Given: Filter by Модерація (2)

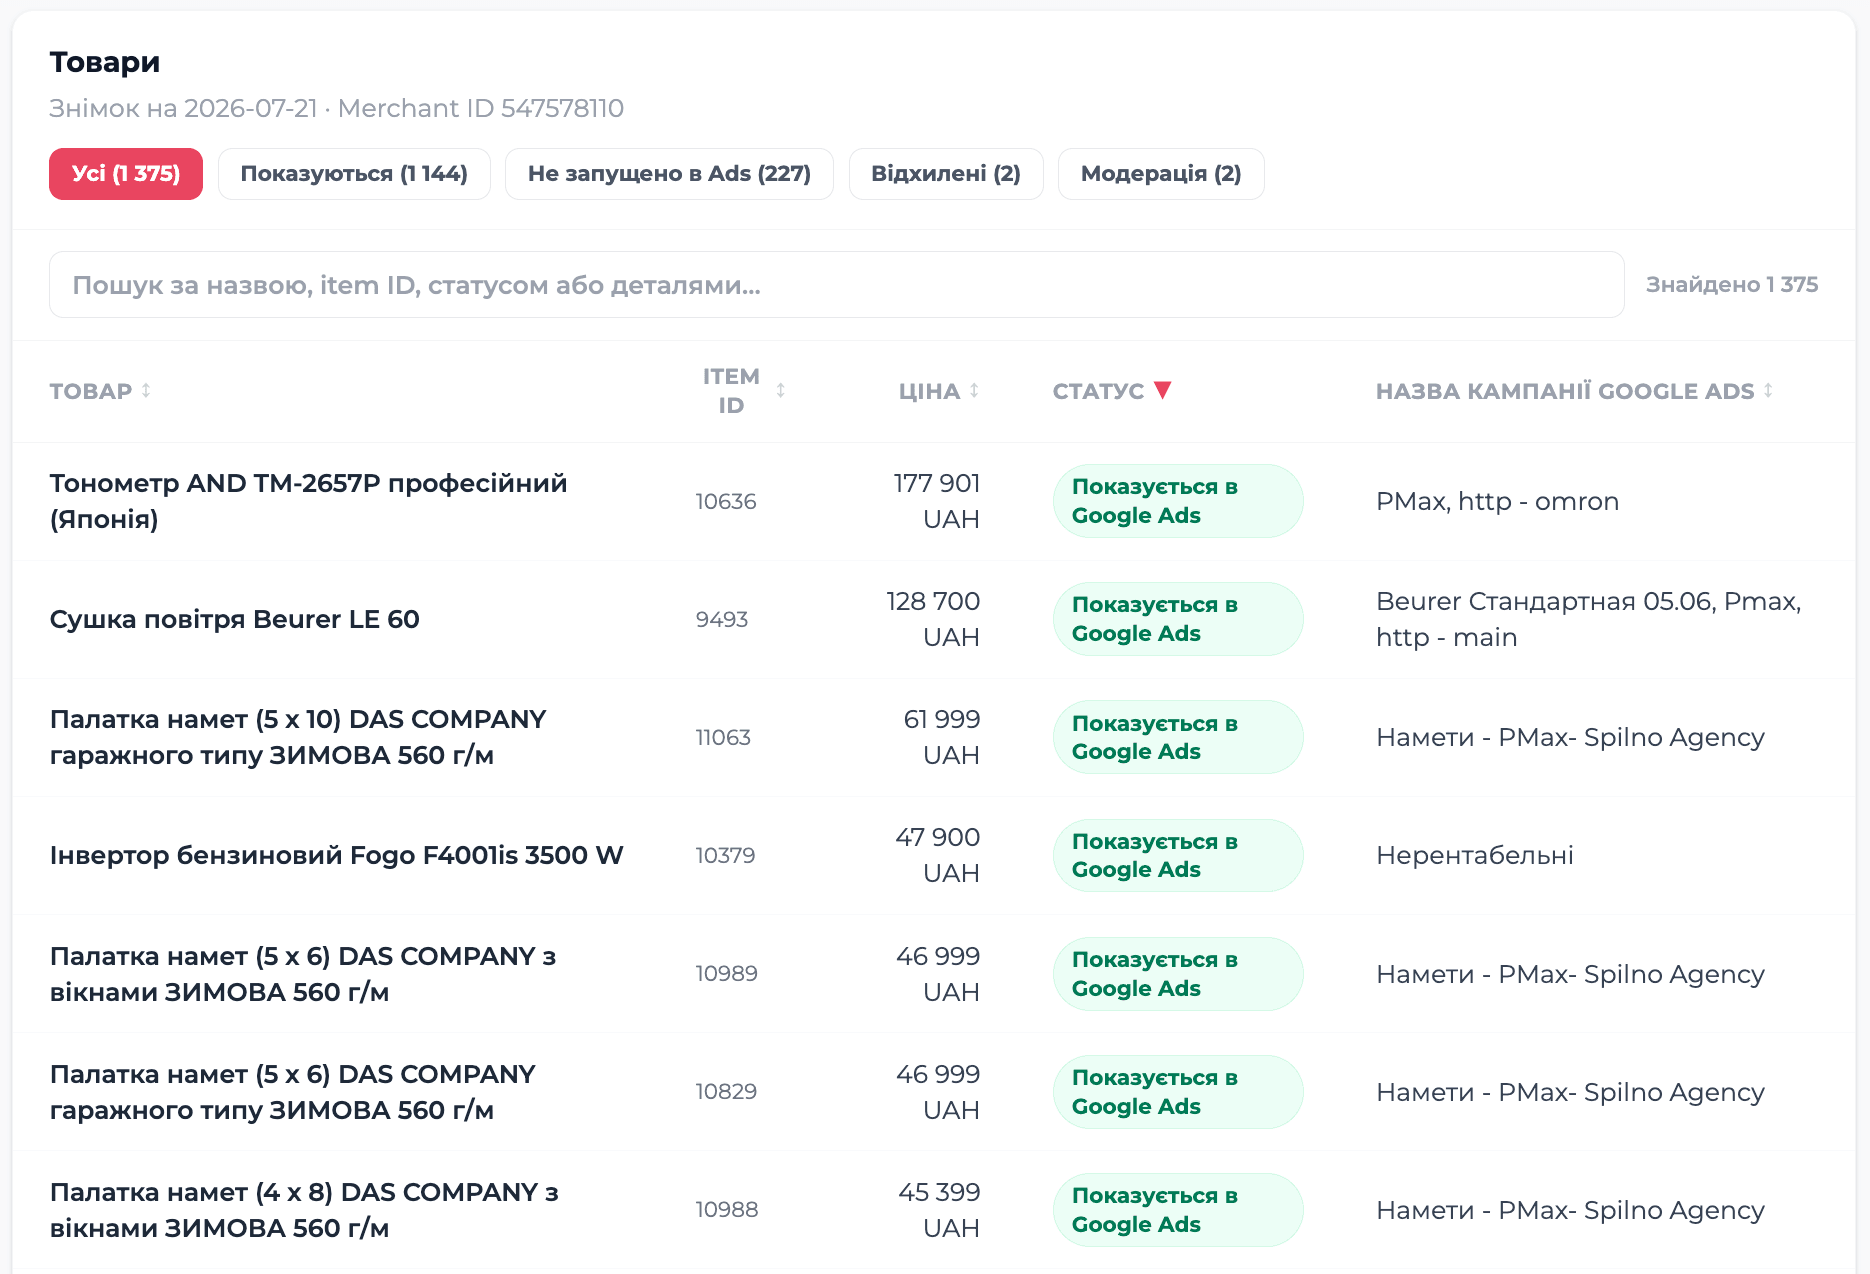Looking at the screenshot, I should click(x=1161, y=174).
